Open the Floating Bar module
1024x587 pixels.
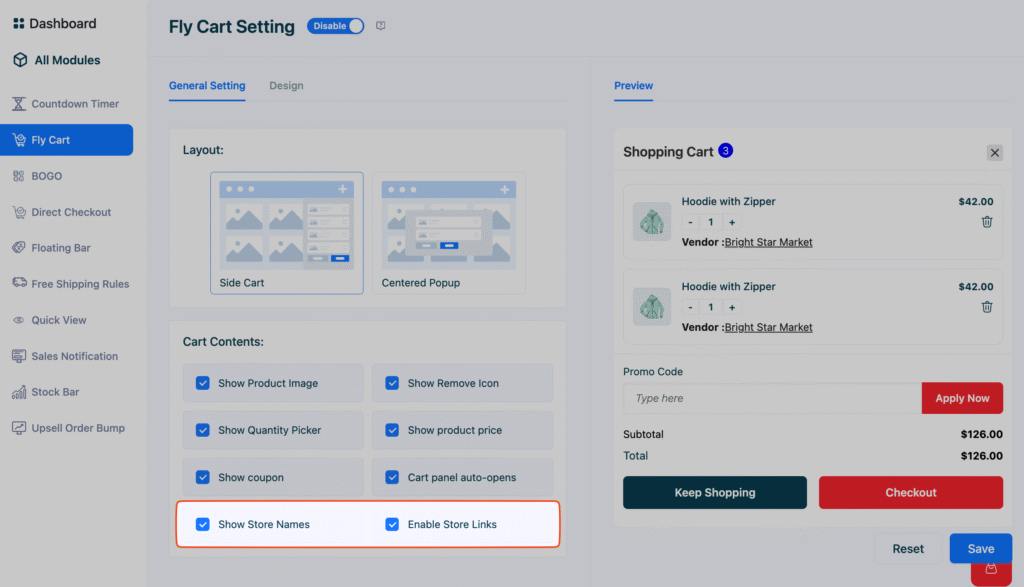click(59, 248)
